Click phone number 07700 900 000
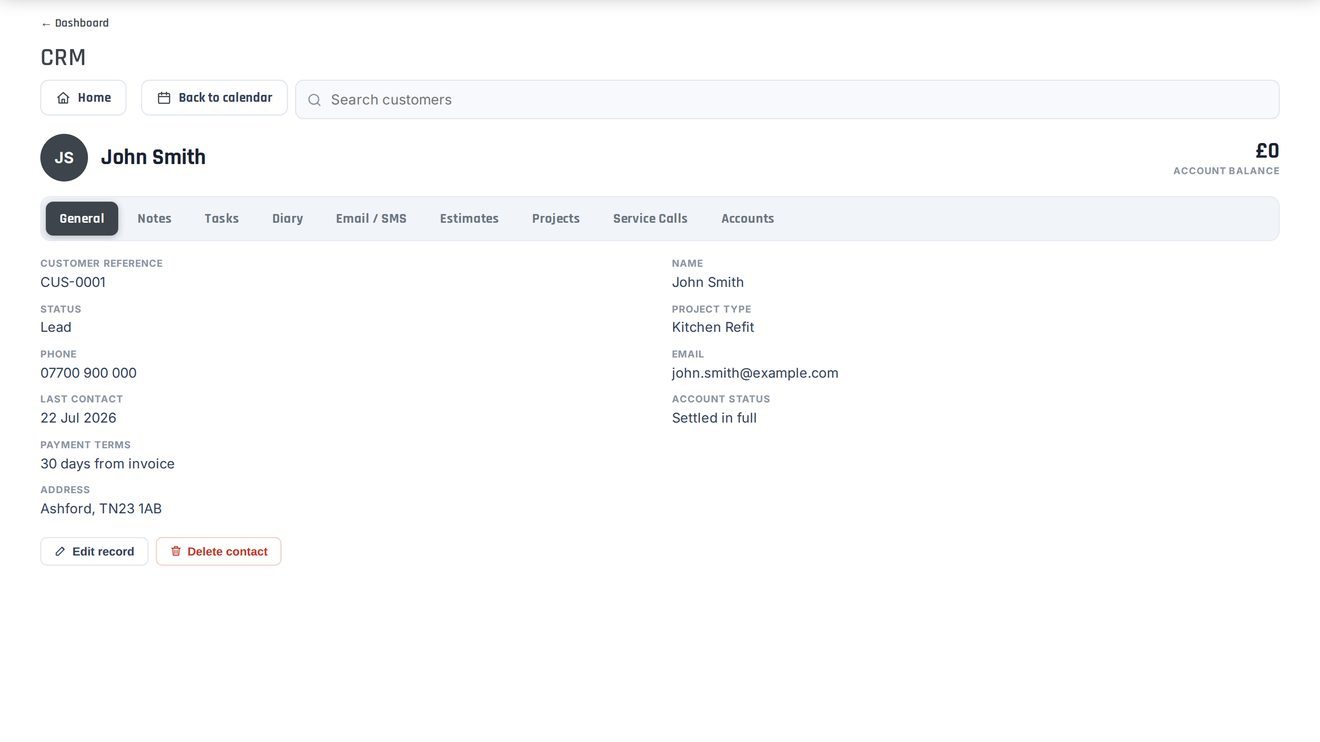Image resolution: width=1320 pixels, height=742 pixels. point(88,373)
